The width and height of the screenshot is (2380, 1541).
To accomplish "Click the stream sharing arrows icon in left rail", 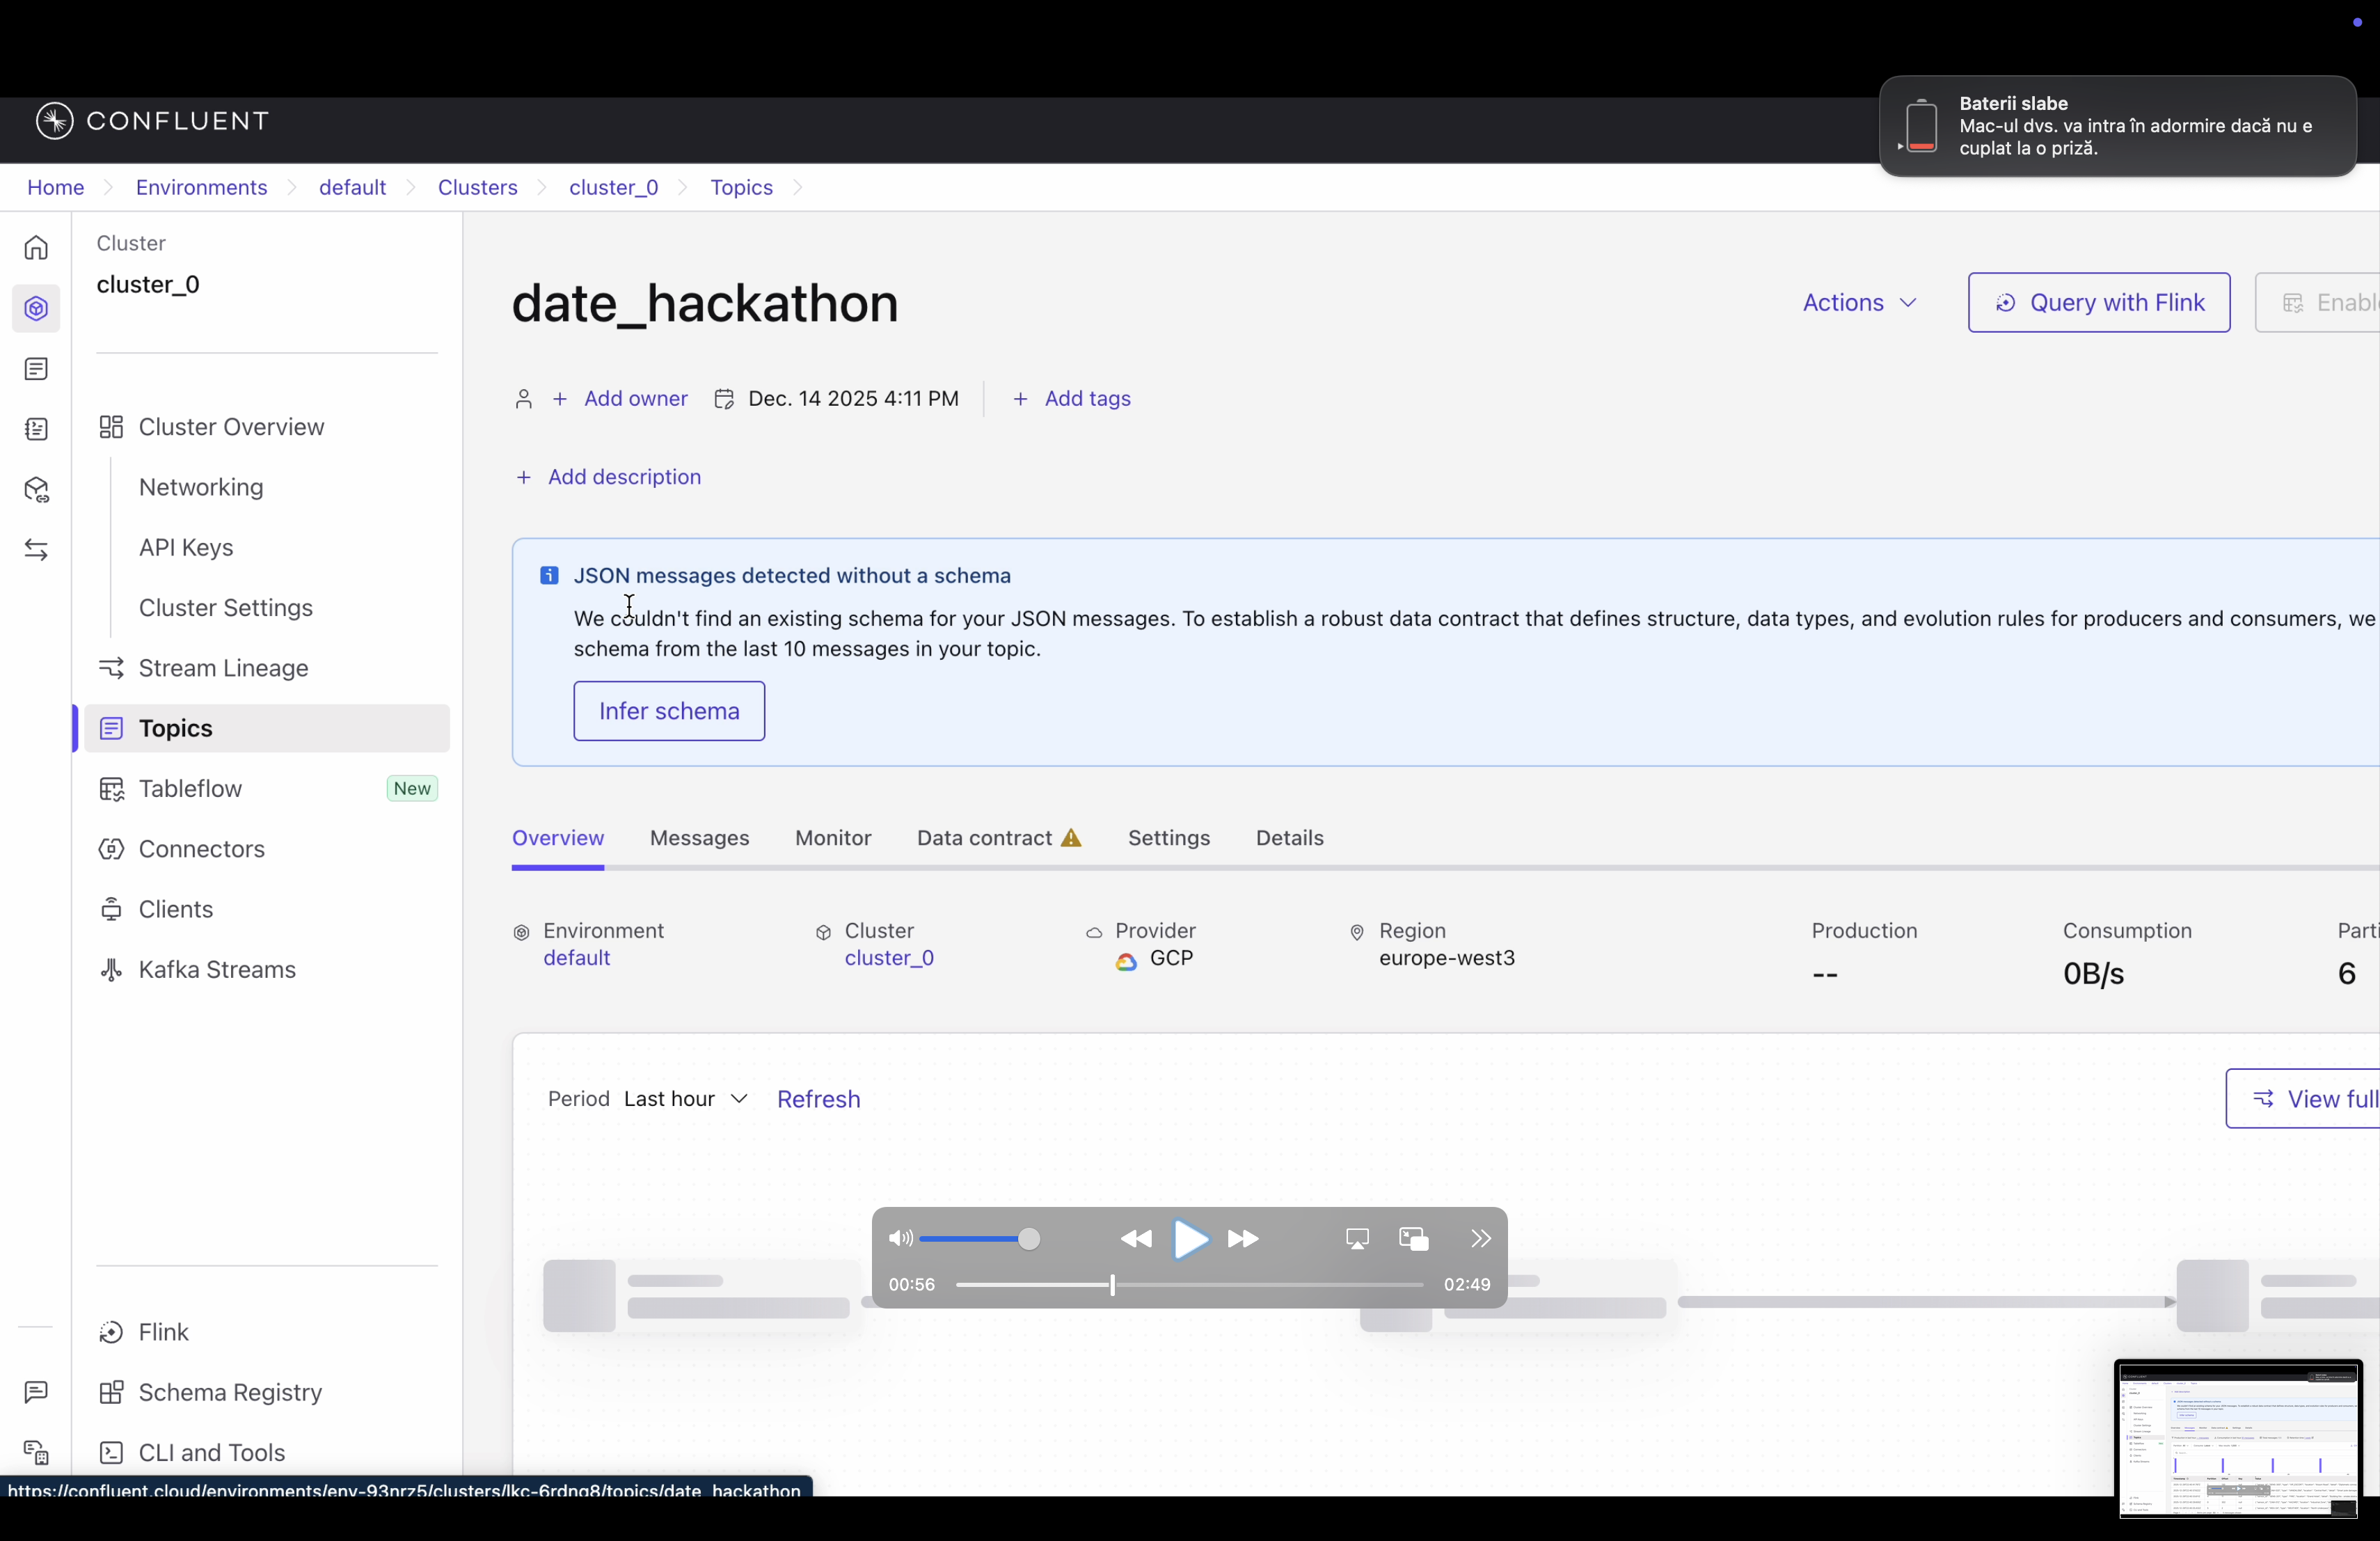I will (36, 550).
